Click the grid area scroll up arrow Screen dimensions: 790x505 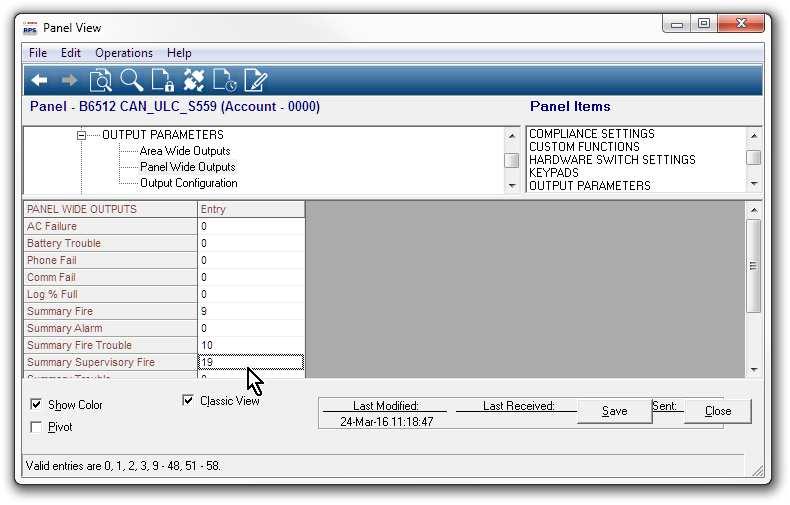click(754, 210)
